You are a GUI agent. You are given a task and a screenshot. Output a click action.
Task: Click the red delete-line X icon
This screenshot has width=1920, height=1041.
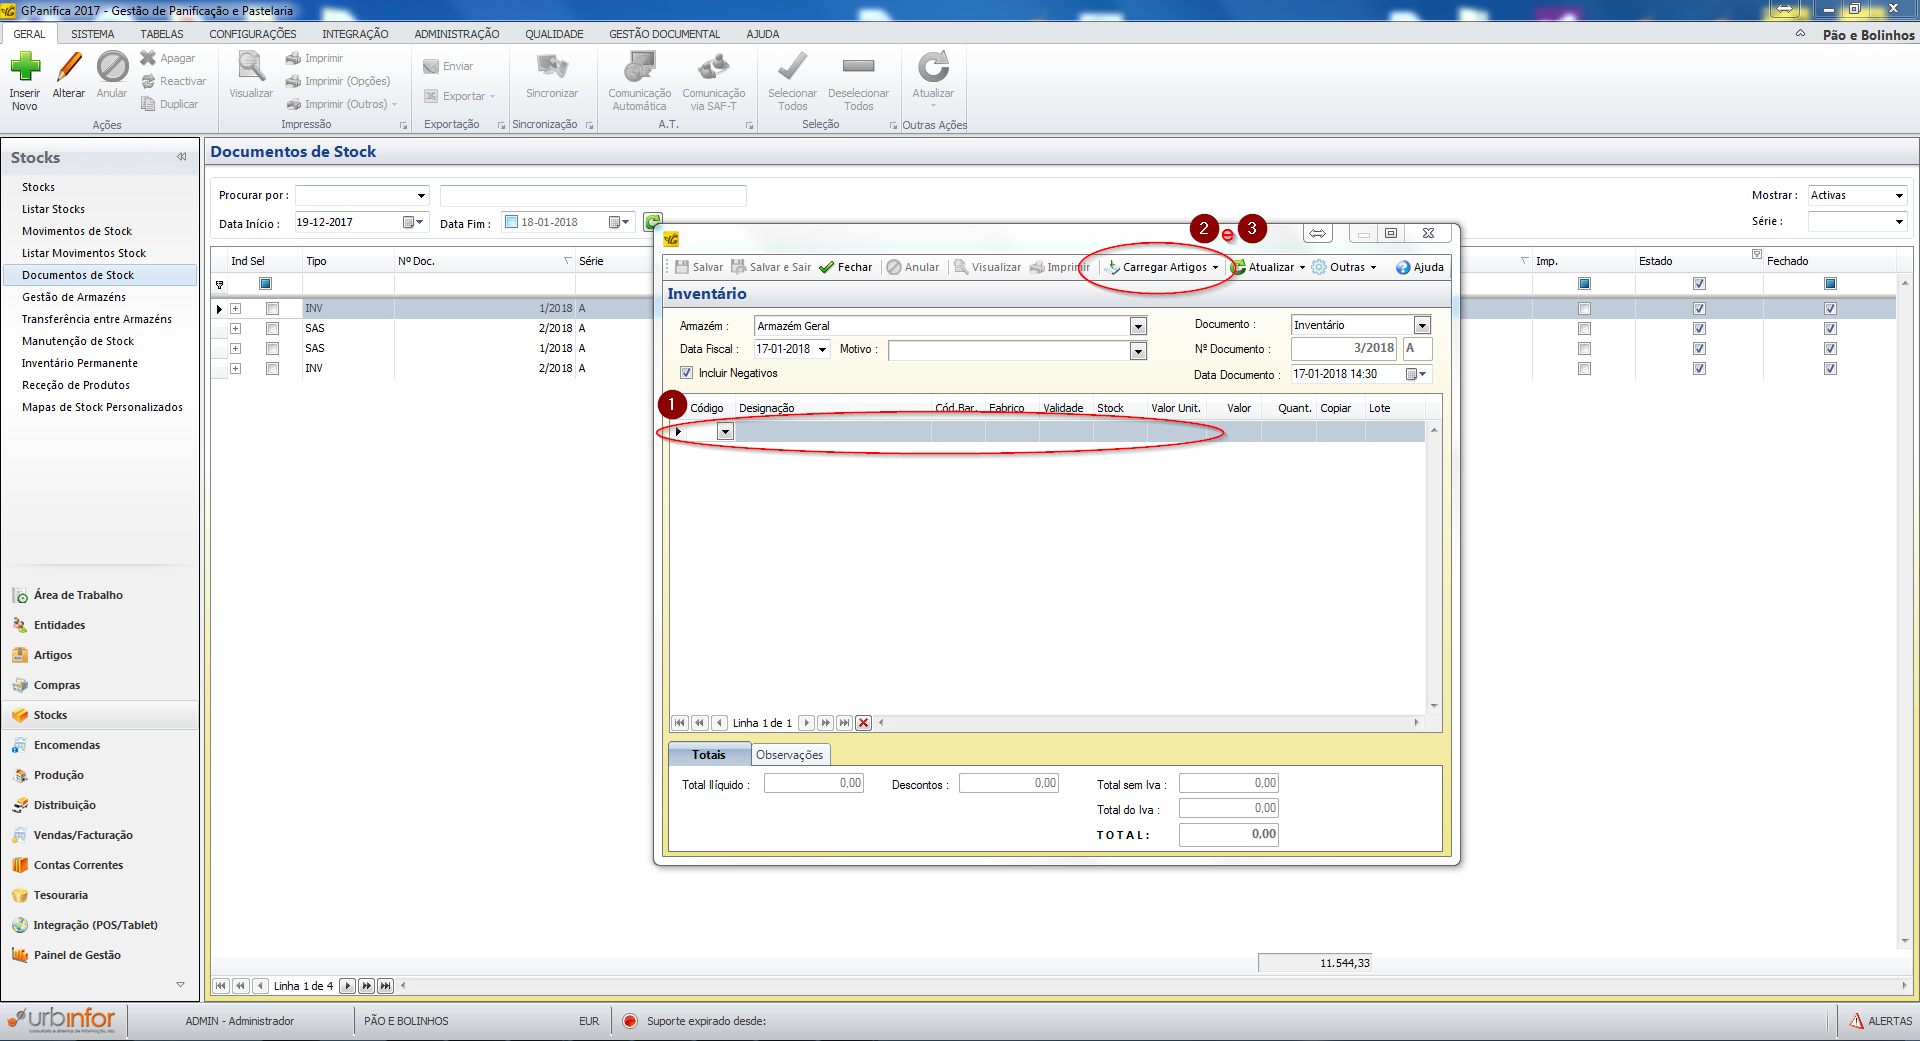pyautogui.click(x=864, y=723)
